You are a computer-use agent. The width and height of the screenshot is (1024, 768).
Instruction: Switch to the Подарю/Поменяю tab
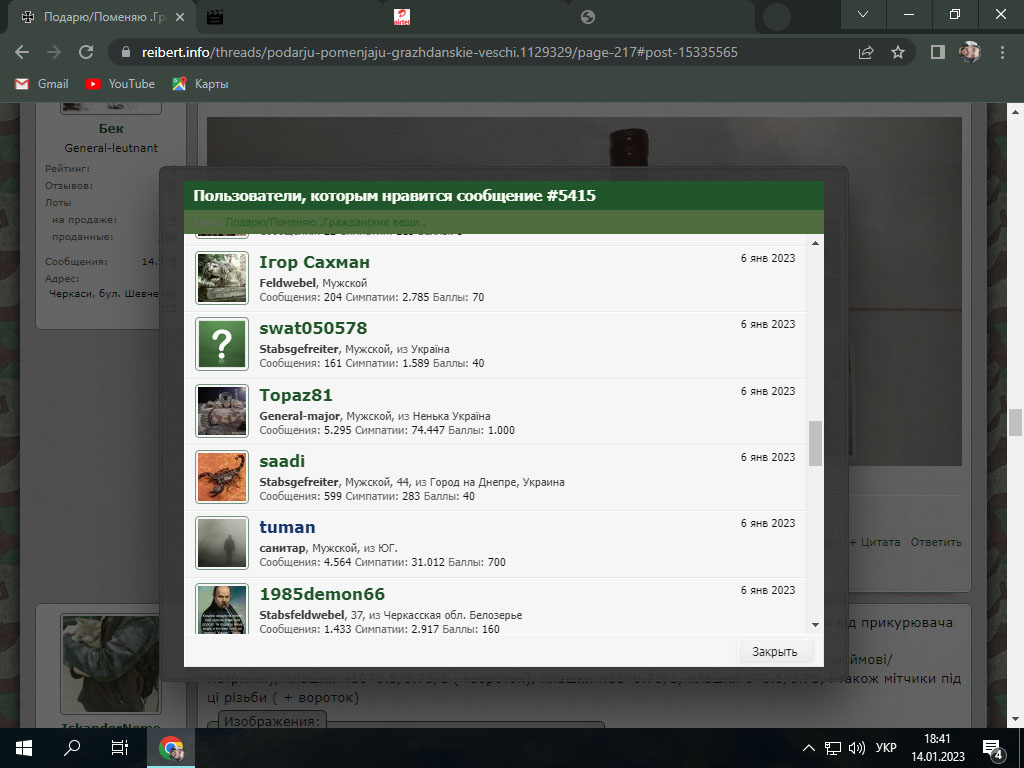[x=95, y=17]
